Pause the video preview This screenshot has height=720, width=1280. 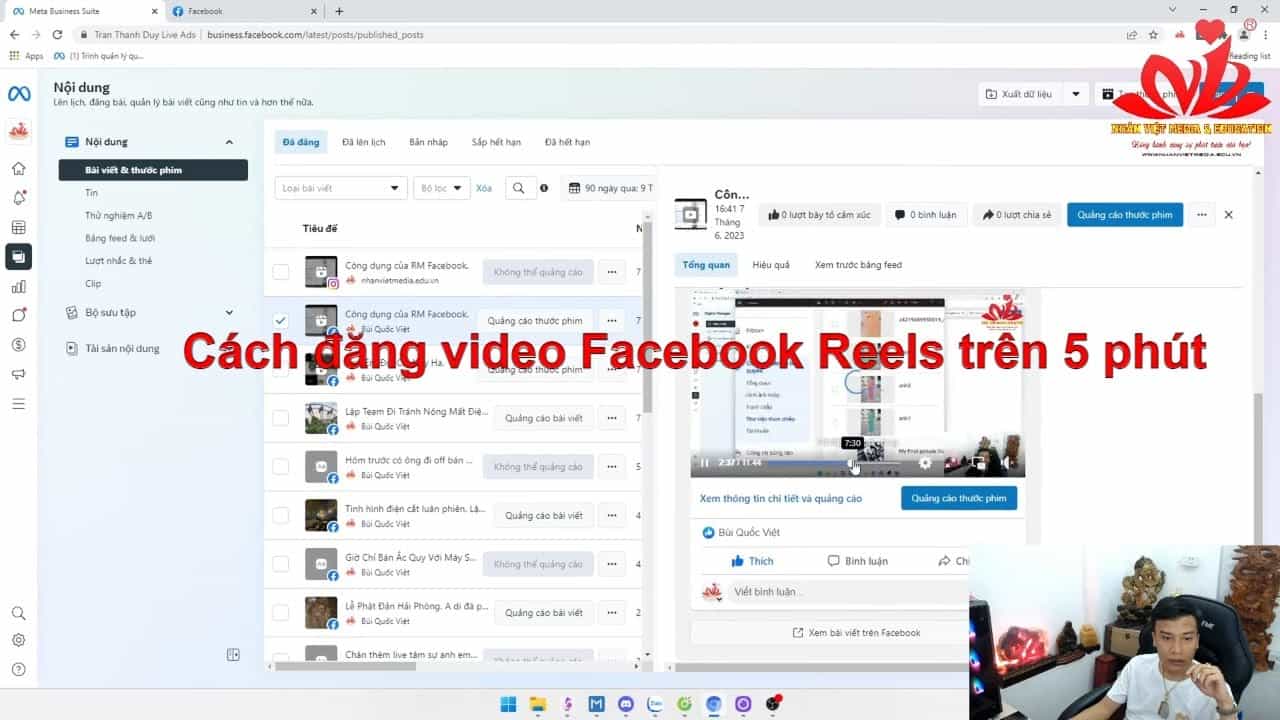point(705,463)
